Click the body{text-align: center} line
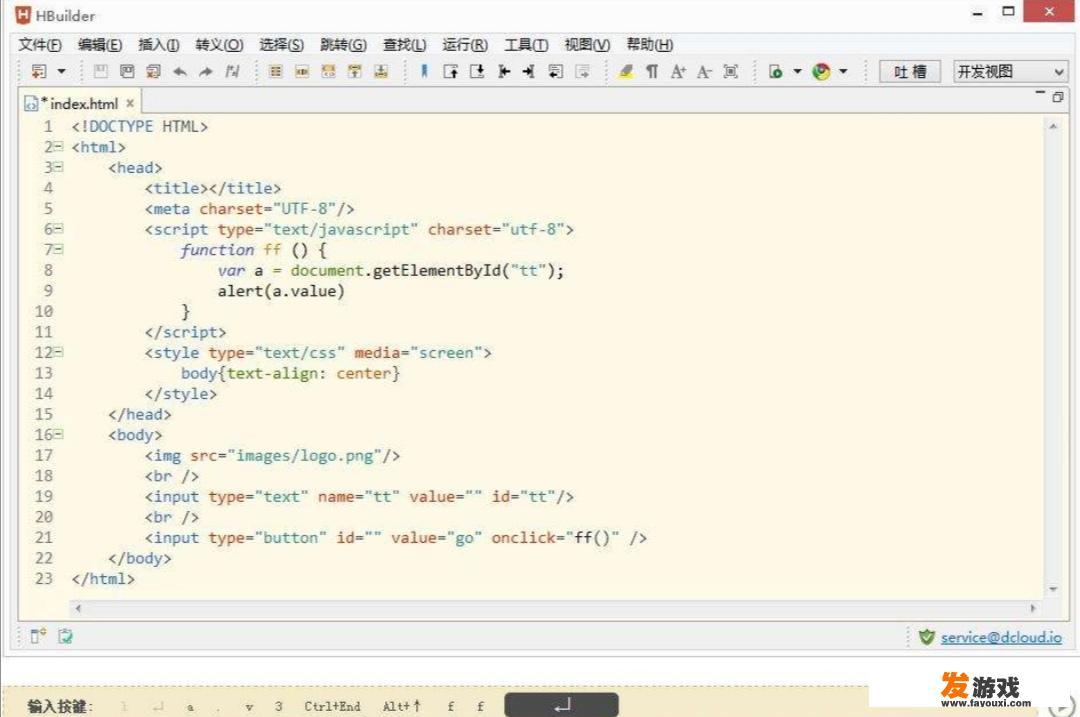Screen dimensions: 1080x717 coord(290,373)
